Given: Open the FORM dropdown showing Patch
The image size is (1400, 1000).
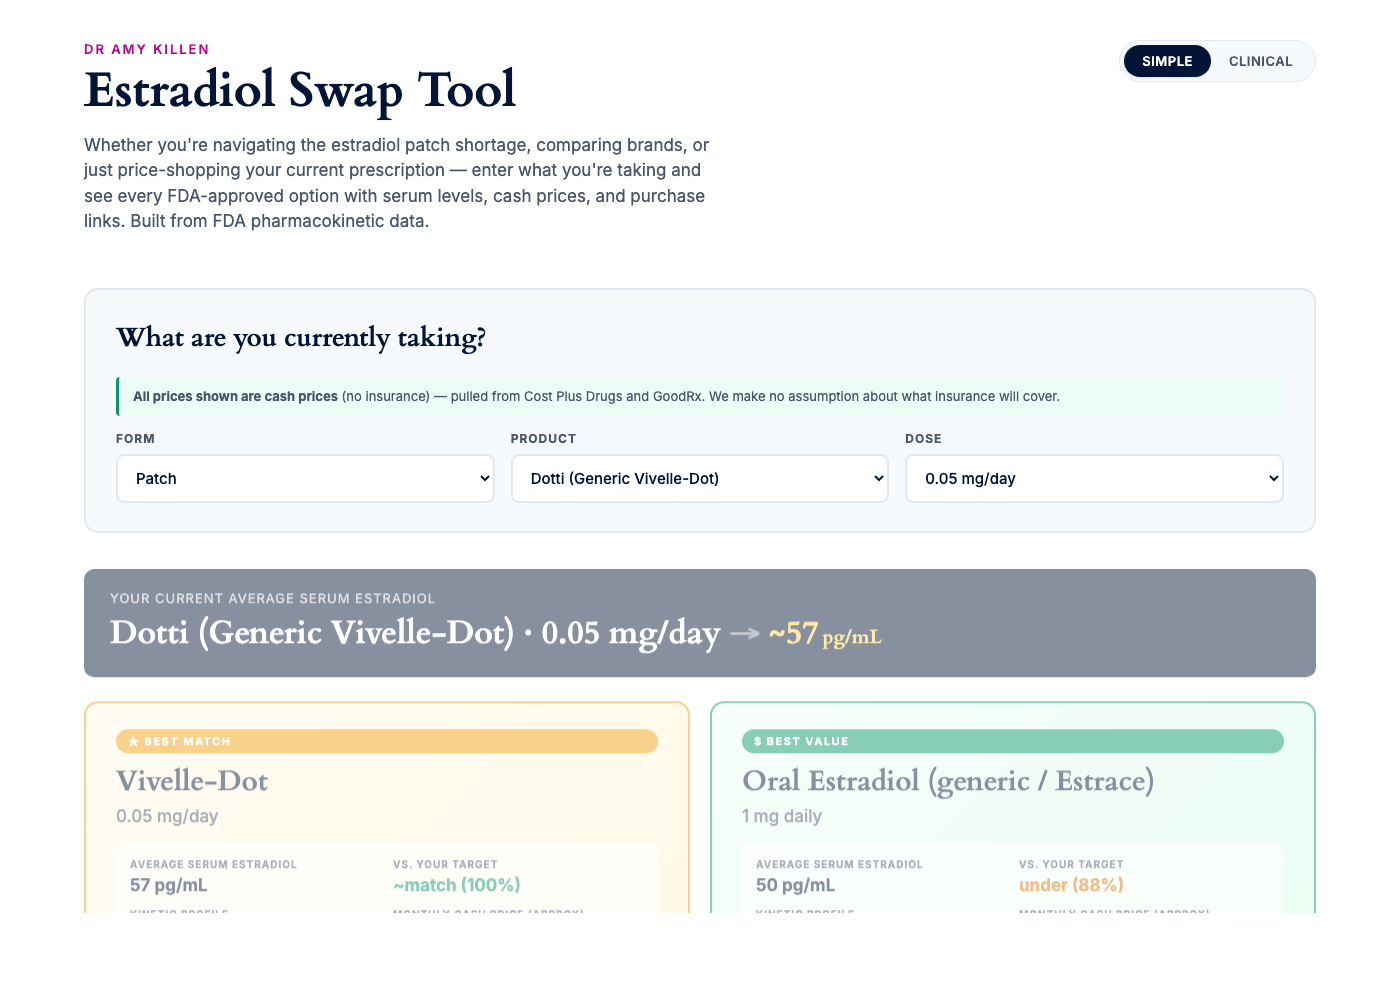Looking at the screenshot, I should pos(305,478).
